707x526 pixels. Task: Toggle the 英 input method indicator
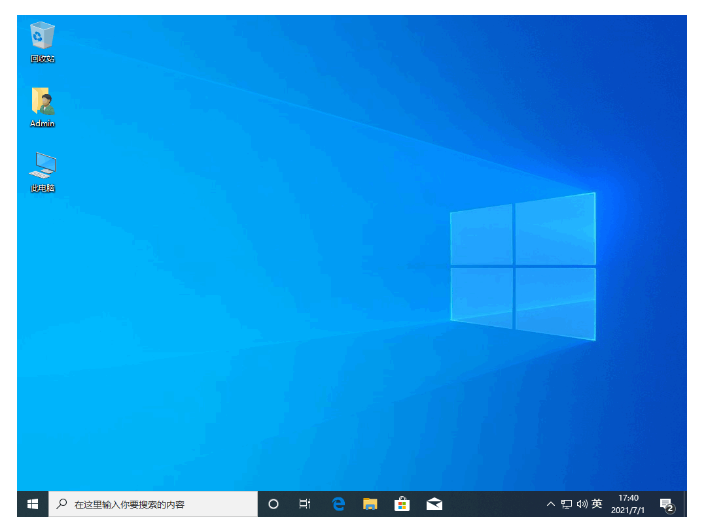click(x=597, y=504)
